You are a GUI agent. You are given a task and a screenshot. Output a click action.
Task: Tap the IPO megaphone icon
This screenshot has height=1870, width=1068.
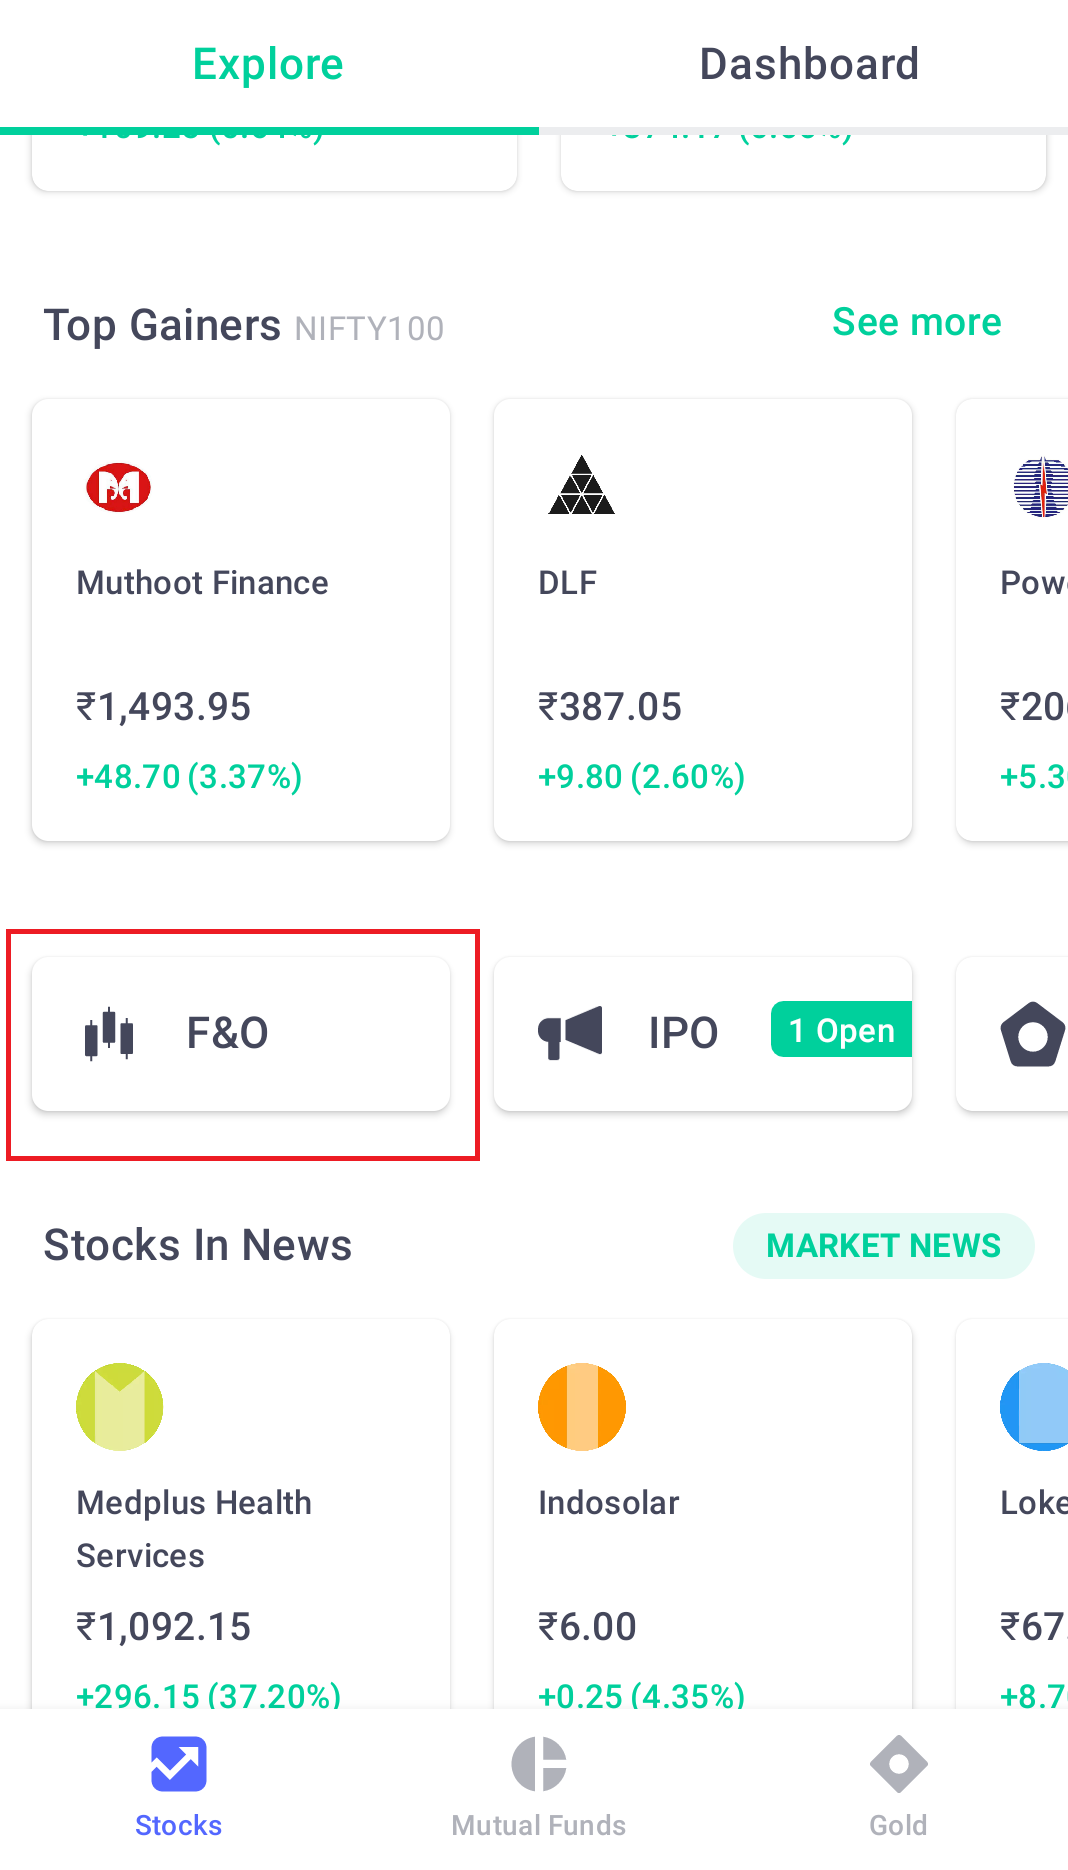pos(570,1033)
